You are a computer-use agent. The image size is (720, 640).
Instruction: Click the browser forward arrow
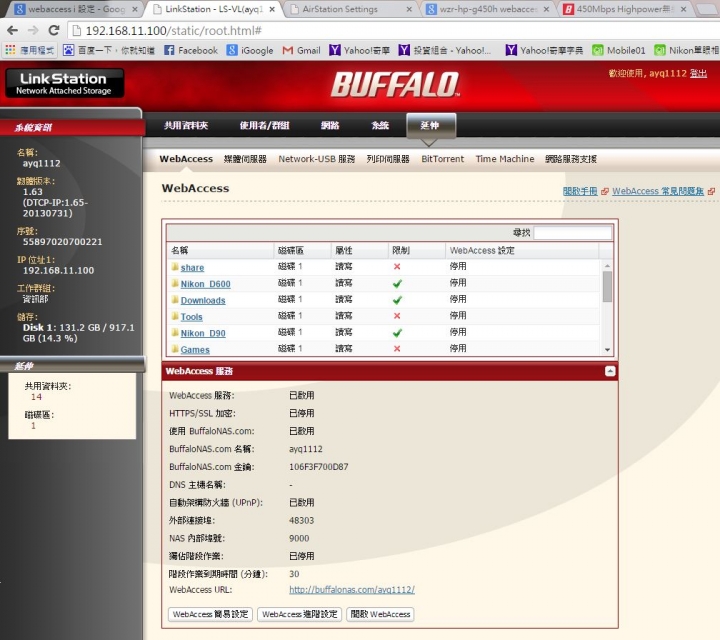point(33,30)
